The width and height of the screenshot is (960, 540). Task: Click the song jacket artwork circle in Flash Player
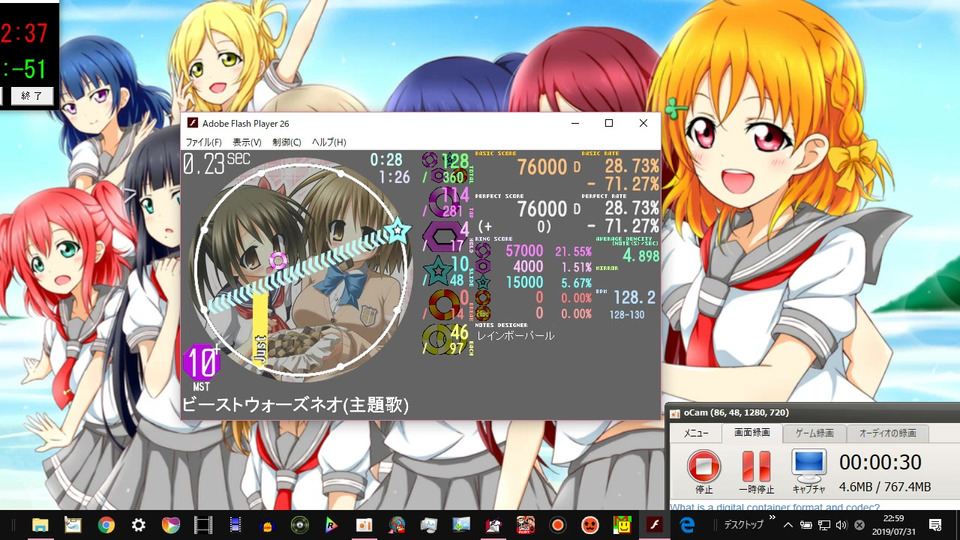coord(302,268)
